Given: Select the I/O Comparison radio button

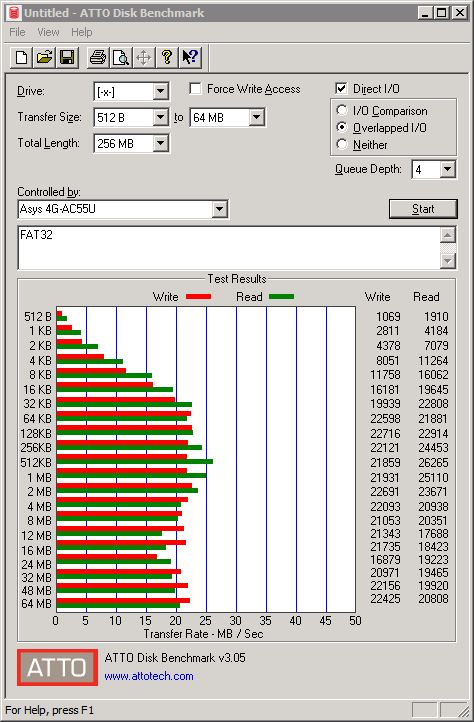Looking at the screenshot, I should point(342,111).
